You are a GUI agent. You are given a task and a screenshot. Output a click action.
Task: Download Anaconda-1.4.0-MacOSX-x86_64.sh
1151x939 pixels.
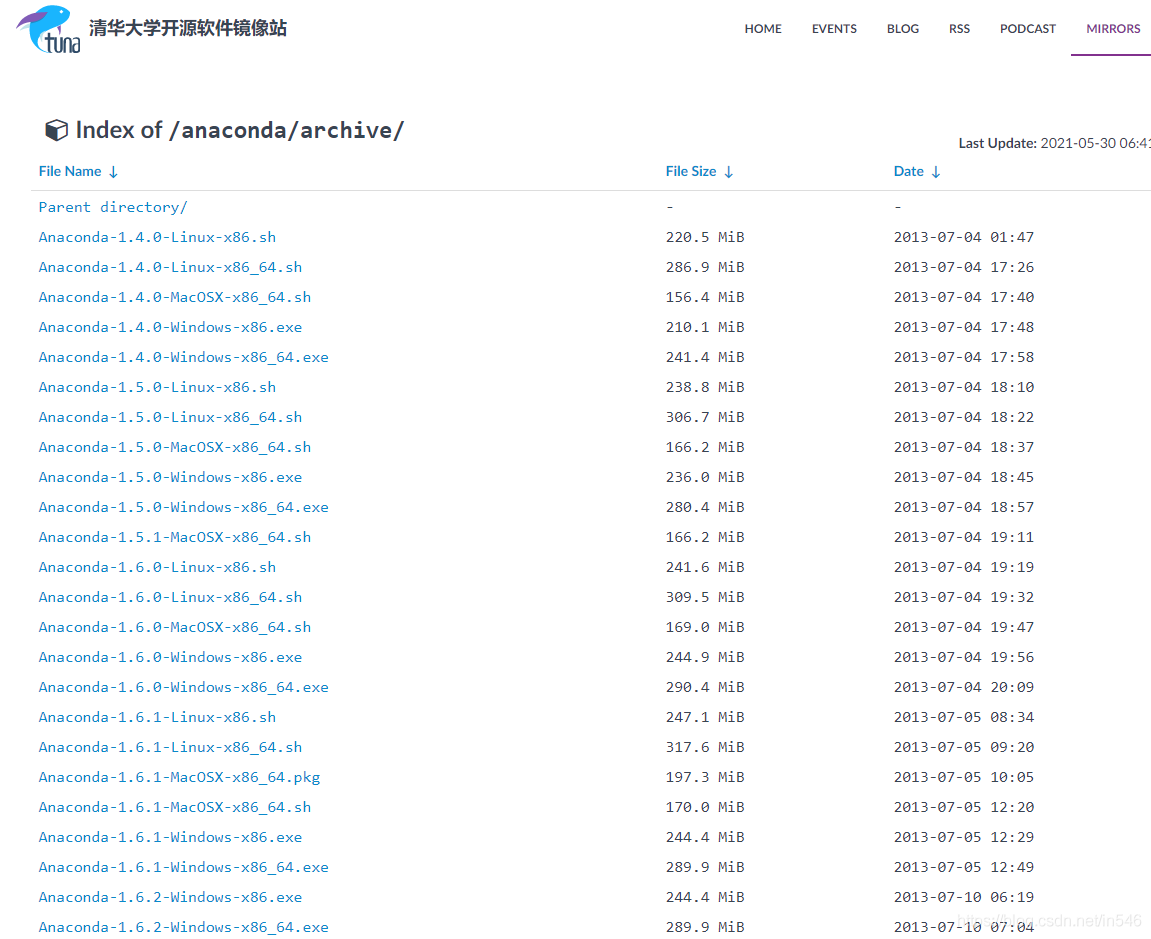(175, 297)
